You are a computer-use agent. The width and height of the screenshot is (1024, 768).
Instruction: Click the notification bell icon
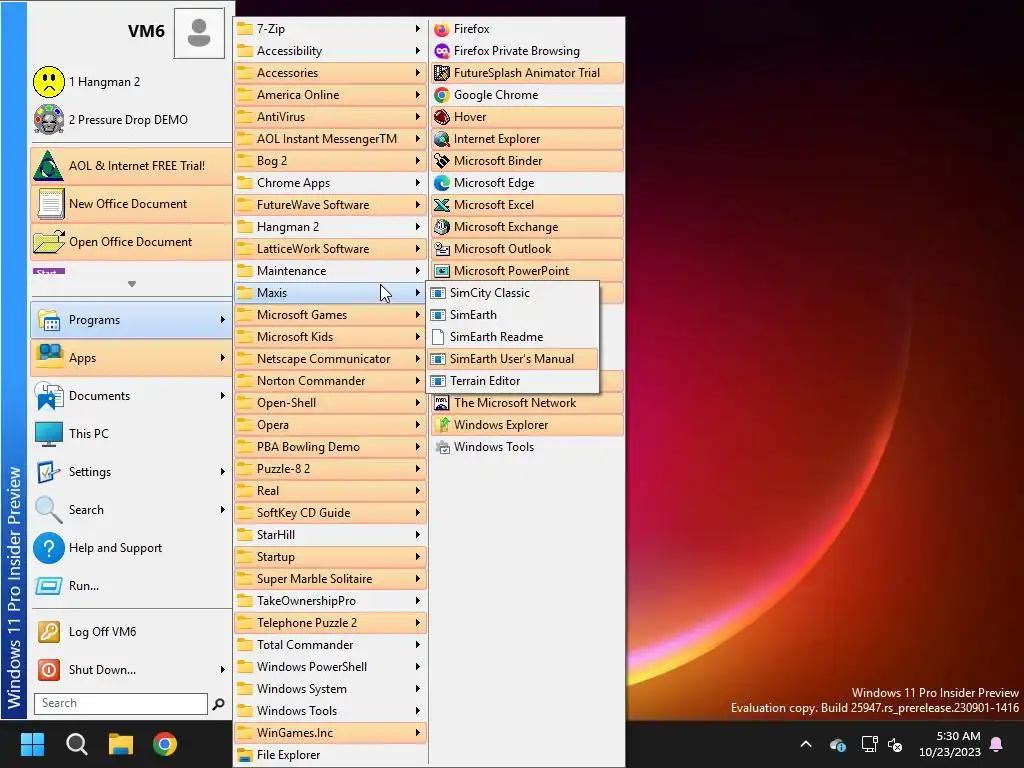pos(997,744)
